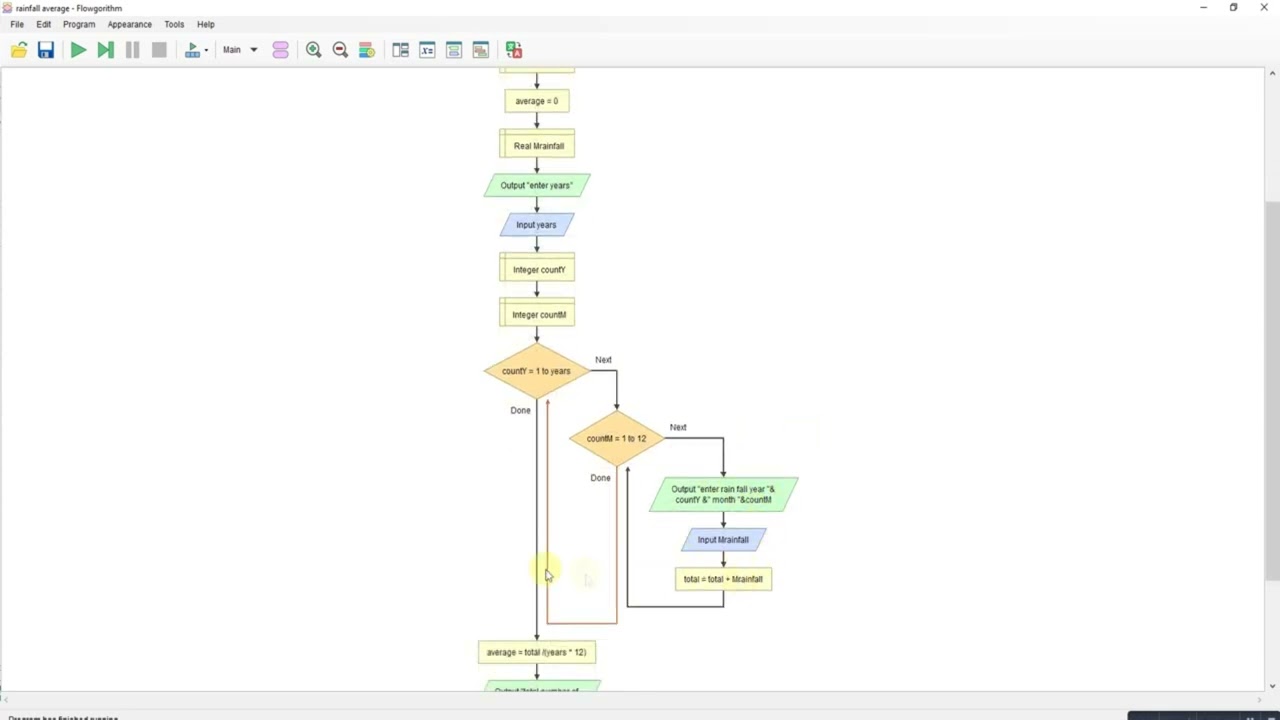Open the language translate icon

pyautogui.click(x=514, y=50)
